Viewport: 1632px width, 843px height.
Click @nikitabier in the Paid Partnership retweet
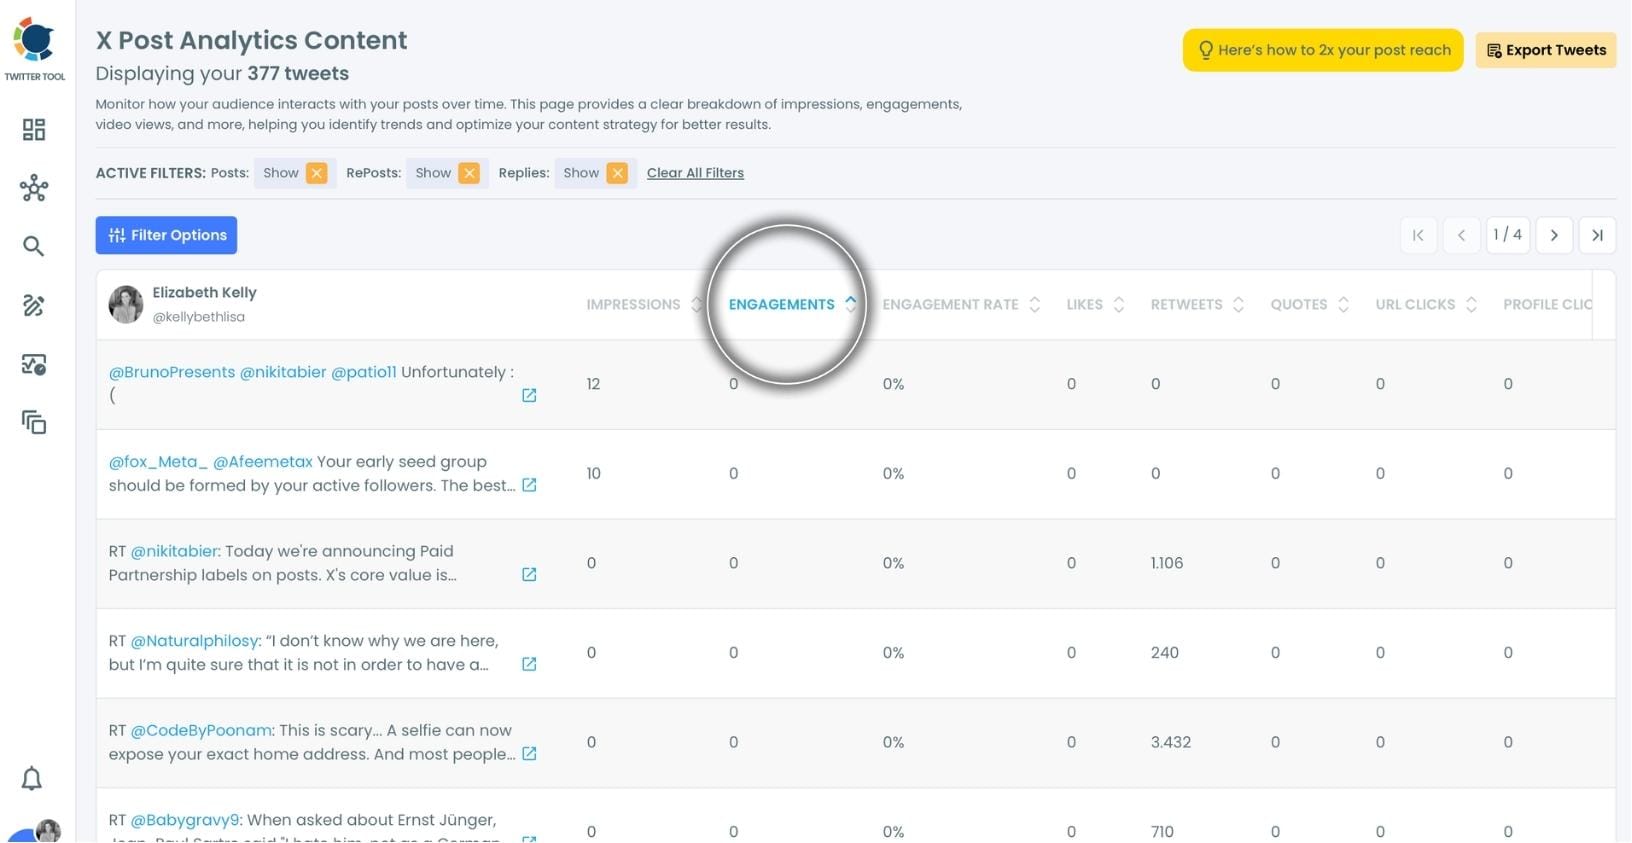(175, 551)
